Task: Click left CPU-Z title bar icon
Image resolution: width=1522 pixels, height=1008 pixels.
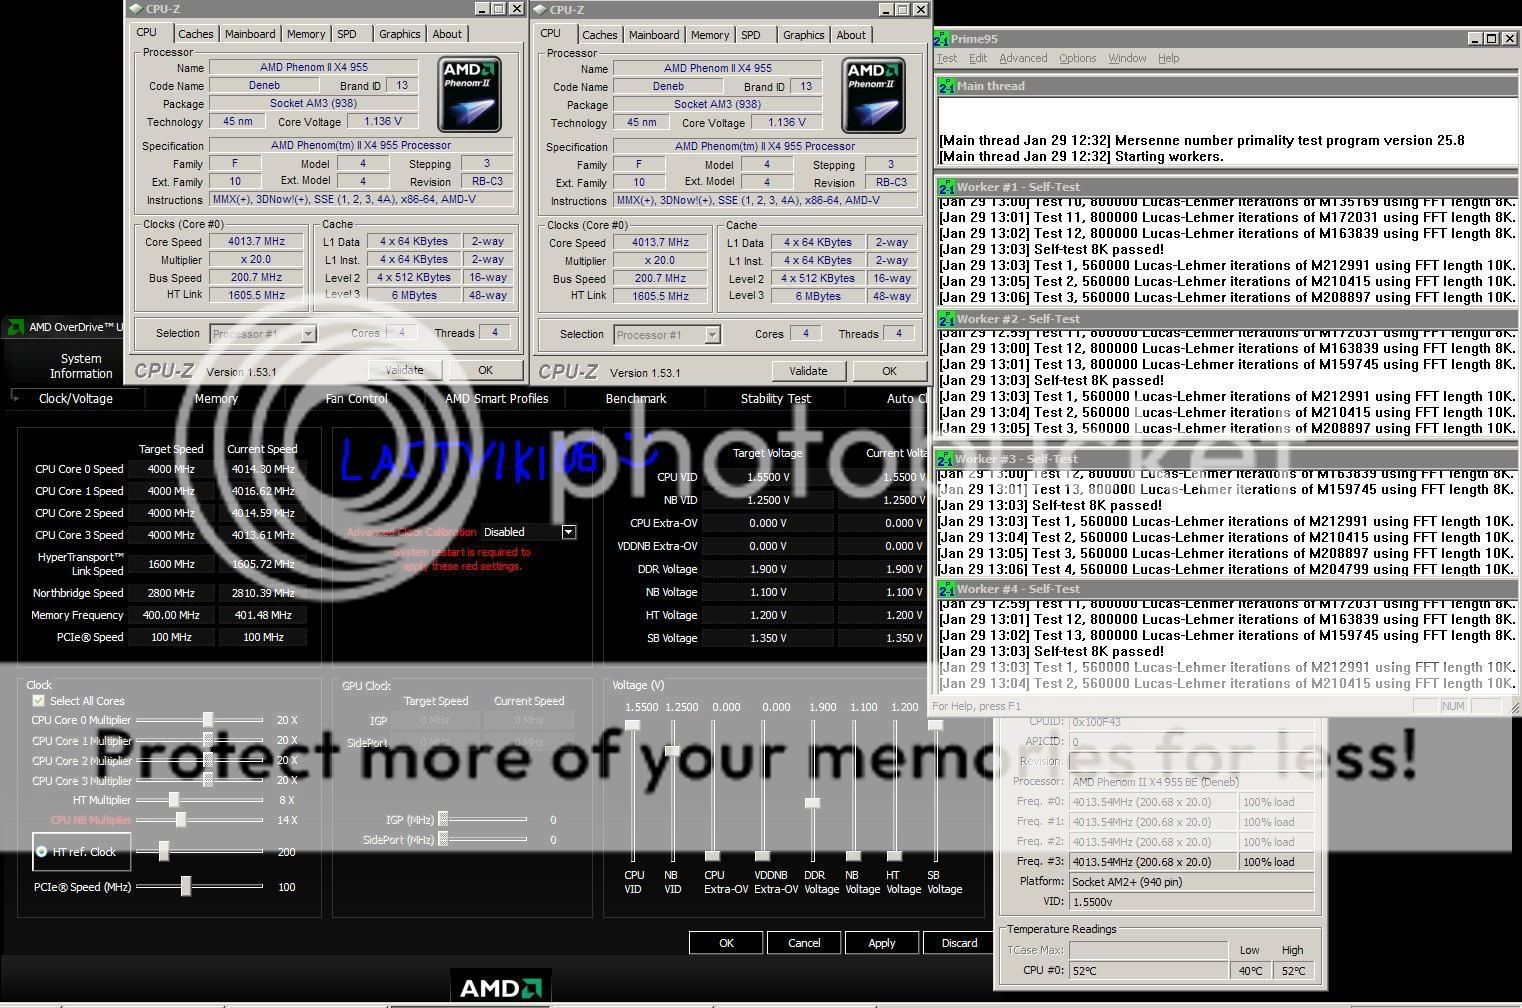Action: [135, 9]
